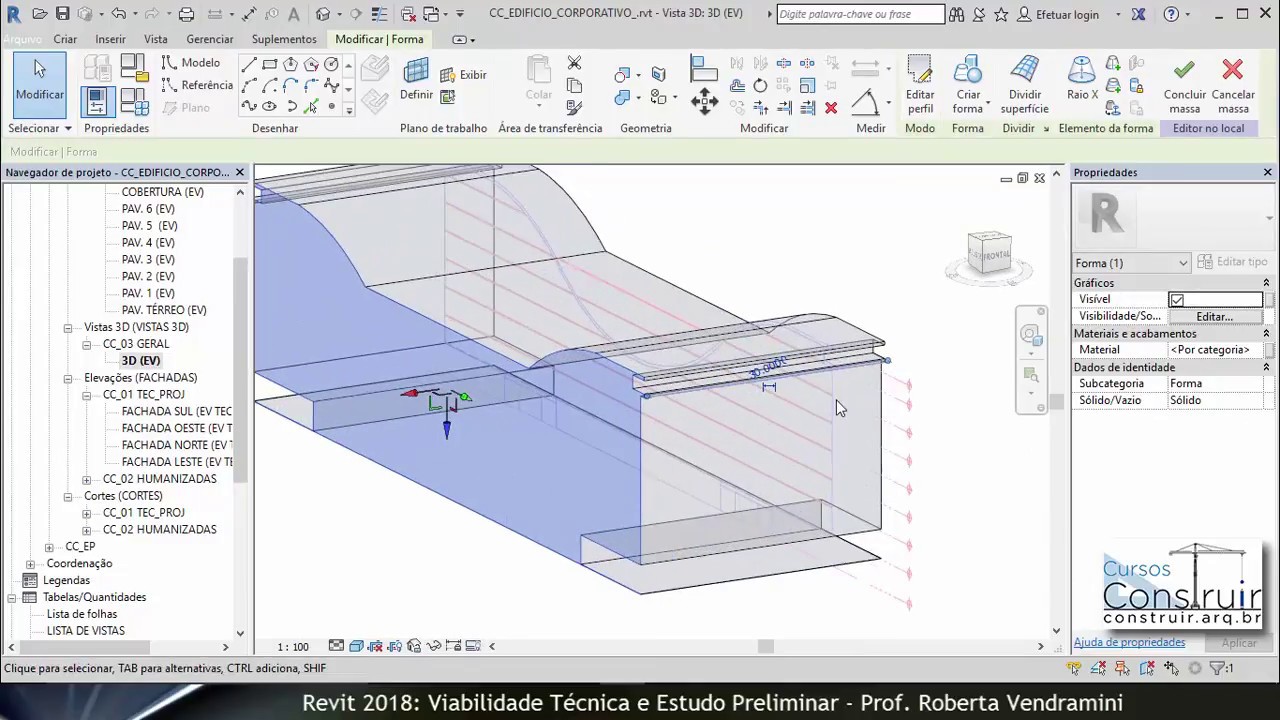The width and height of the screenshot is (1280, 720).
Task: Open the Criar ribbon tab
Action: [x=65, y=39]
